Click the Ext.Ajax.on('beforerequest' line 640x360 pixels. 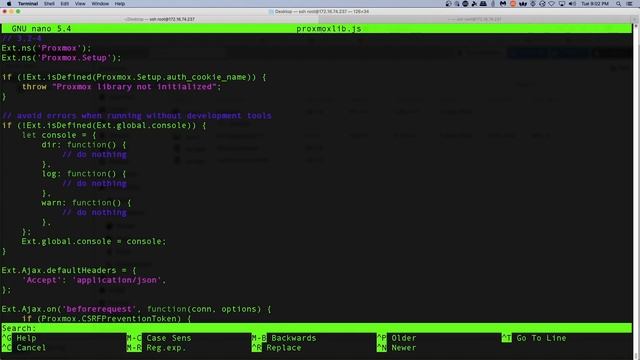[x=136, y=309]
